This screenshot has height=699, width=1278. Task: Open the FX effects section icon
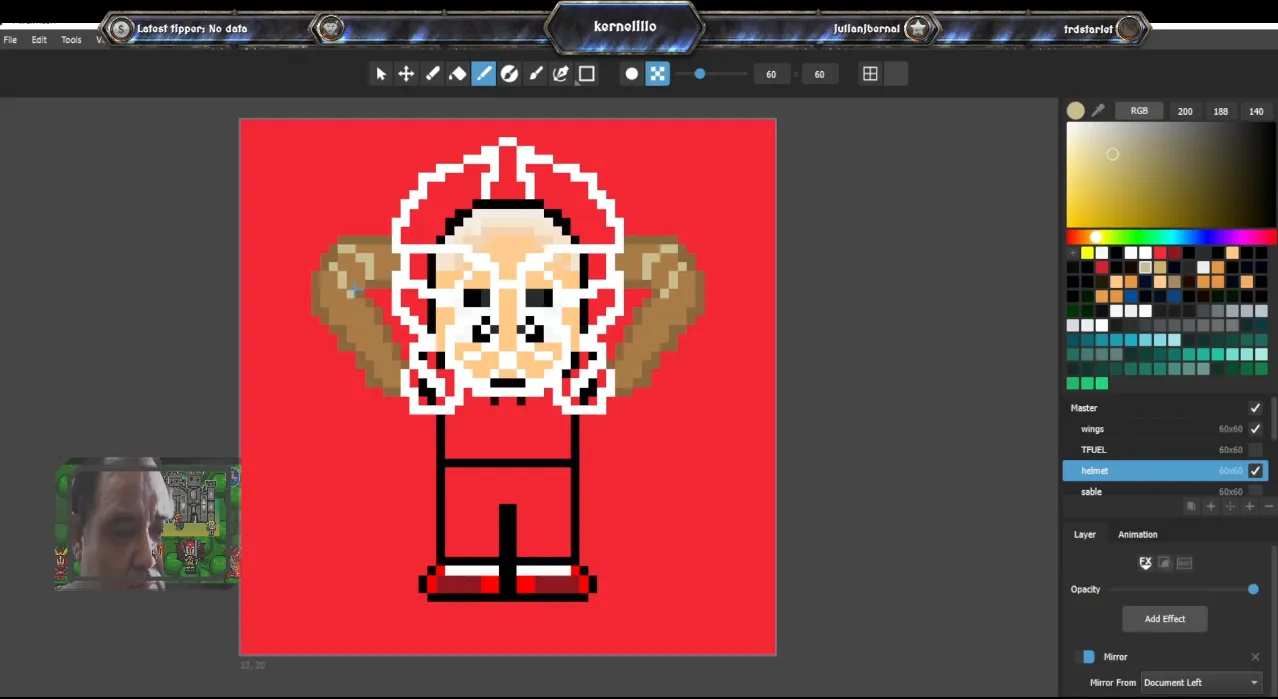coord(1145,563)
